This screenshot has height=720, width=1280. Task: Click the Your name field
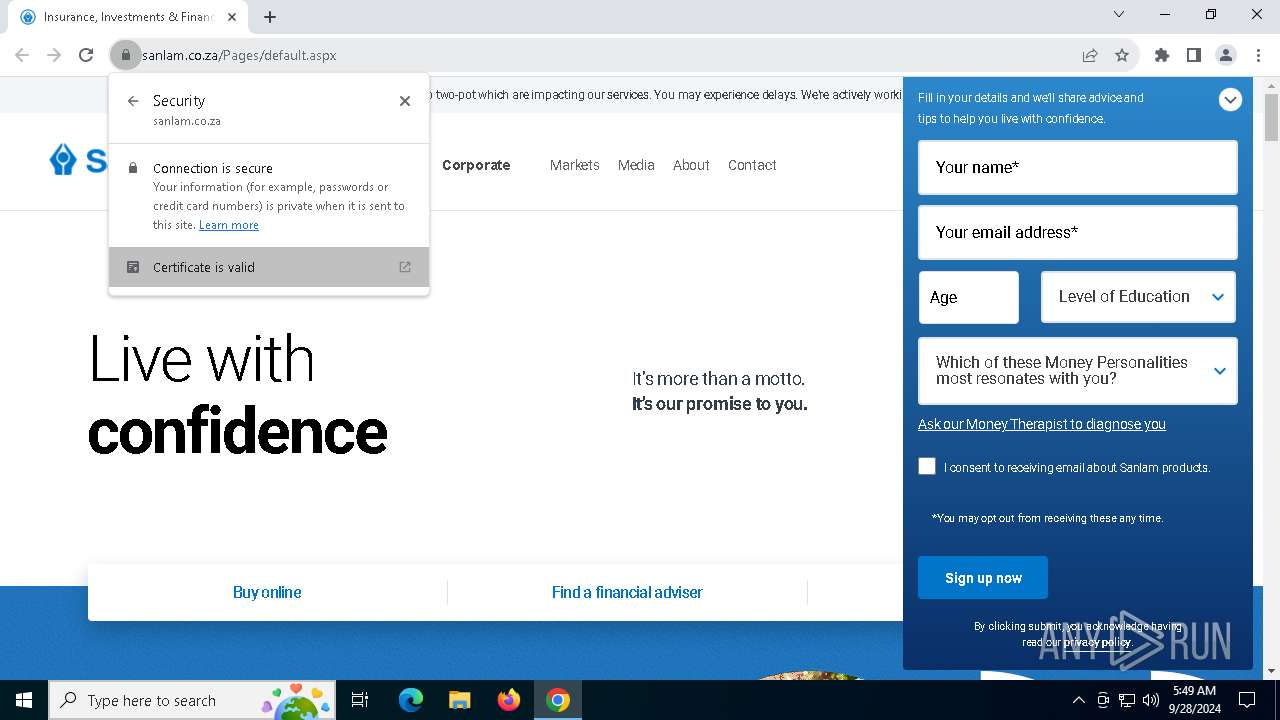[x=1078, y=167]
